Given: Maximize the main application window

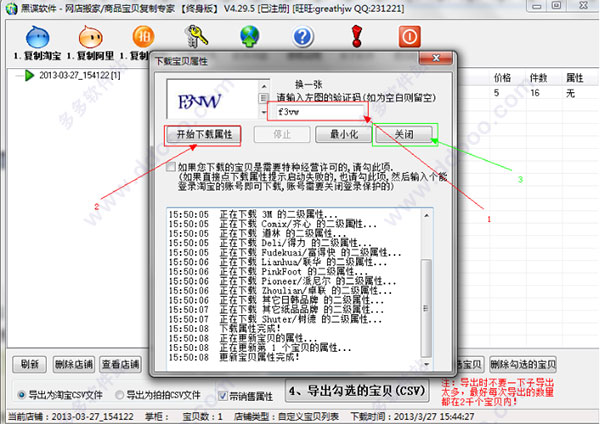Looking at the screenshot, I should pyautogui.click(x=556, y=5).
